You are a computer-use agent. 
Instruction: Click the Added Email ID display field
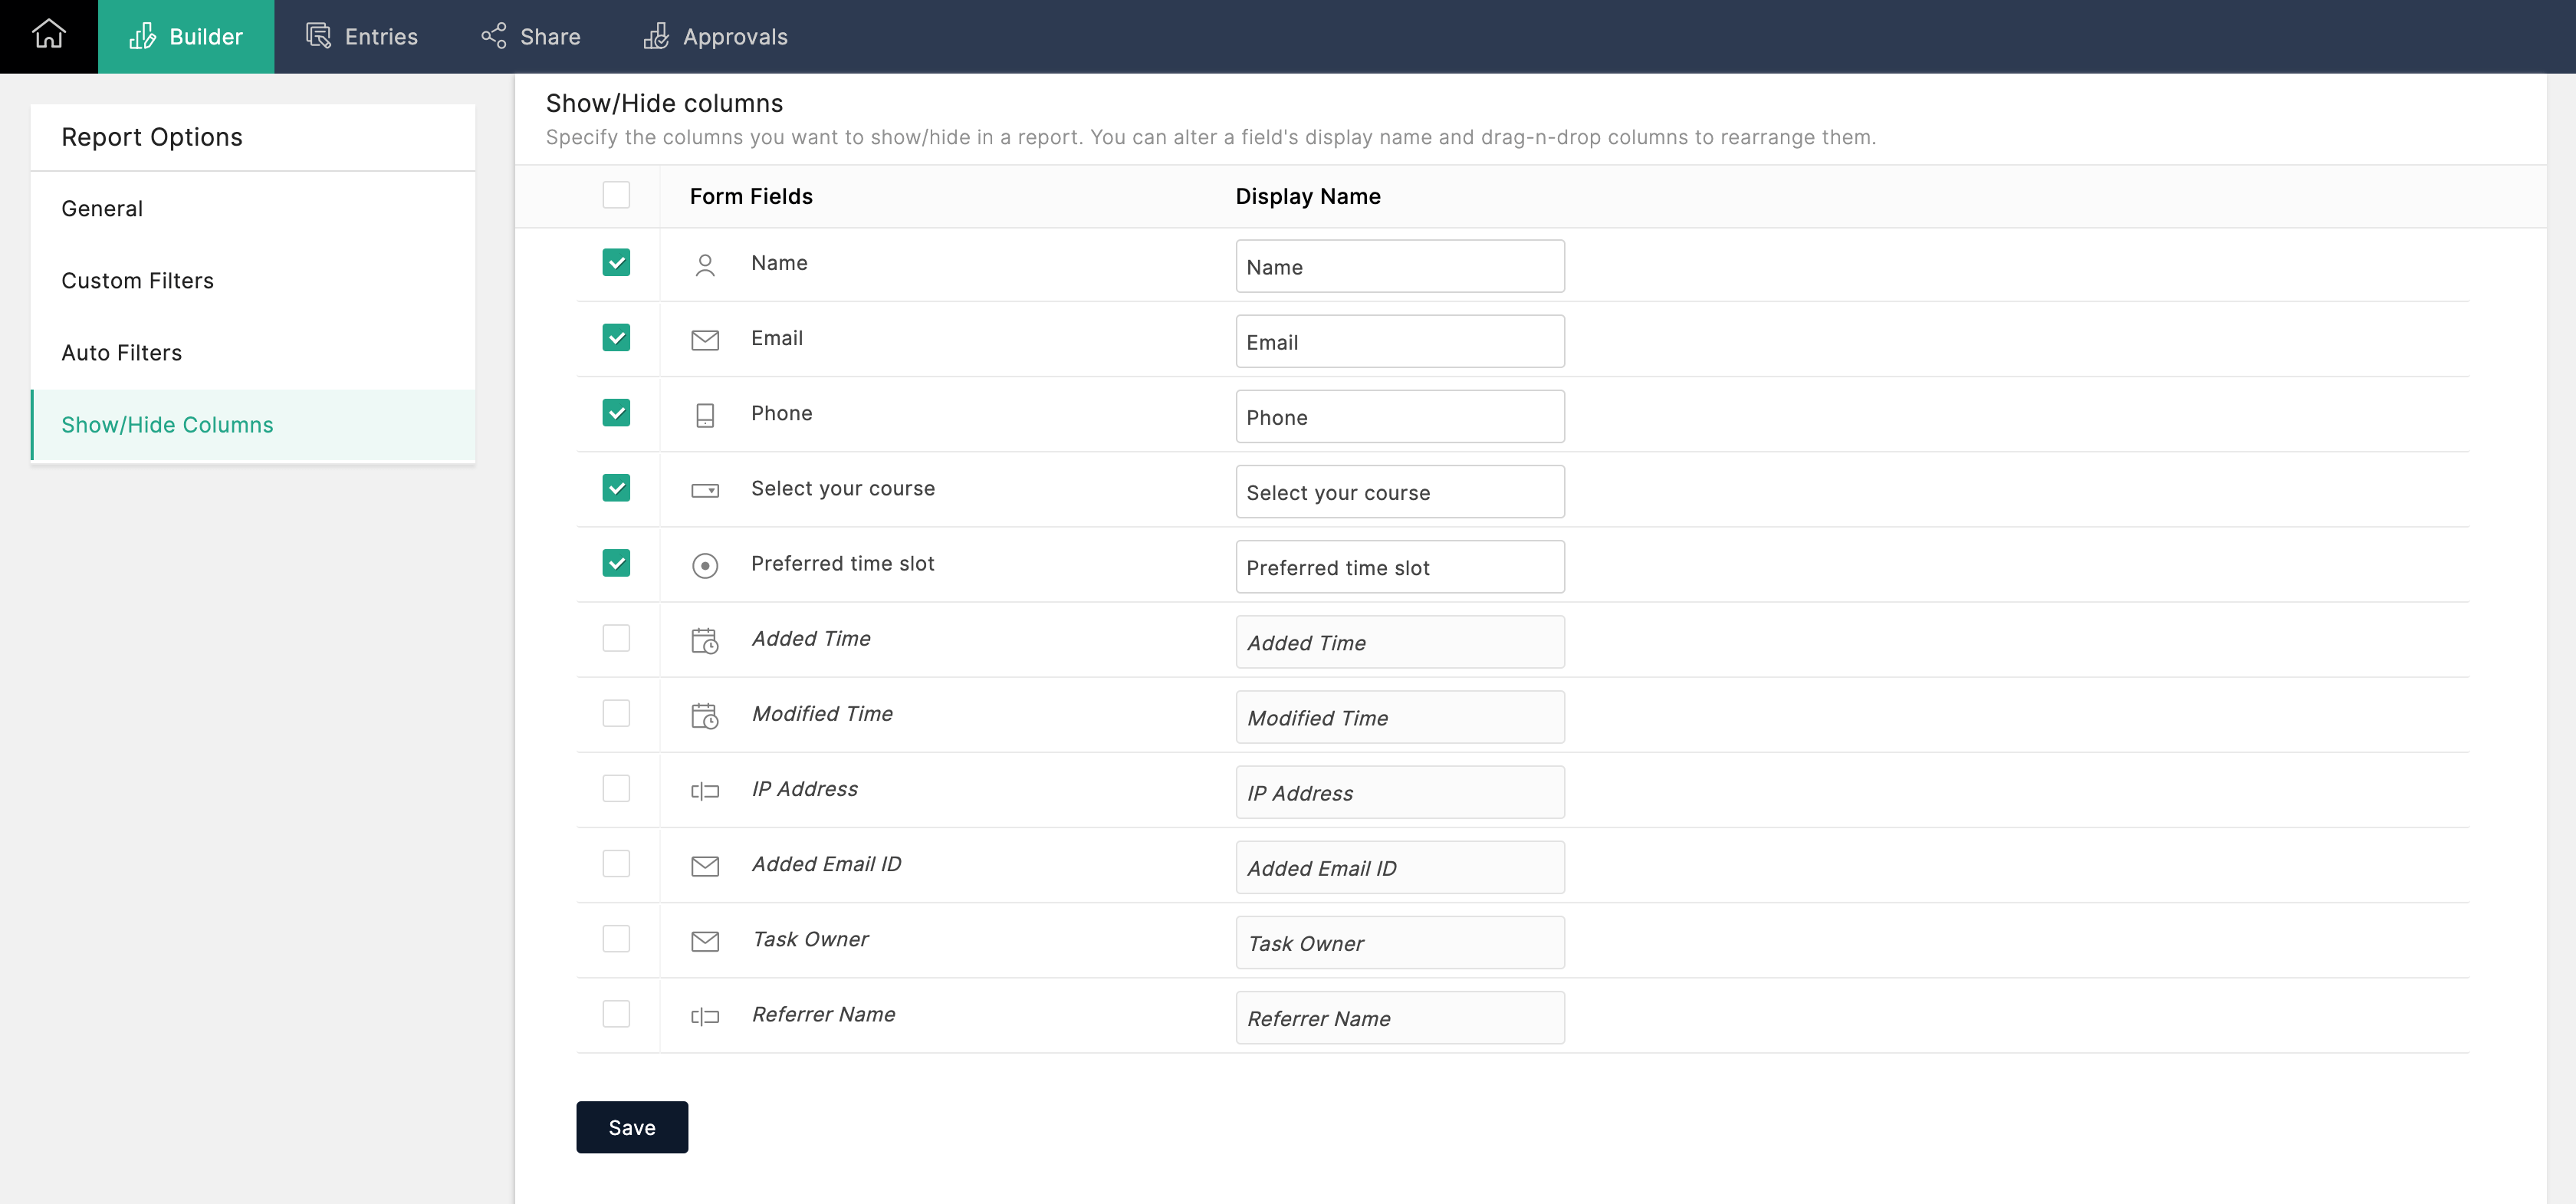click(1400, 867)
